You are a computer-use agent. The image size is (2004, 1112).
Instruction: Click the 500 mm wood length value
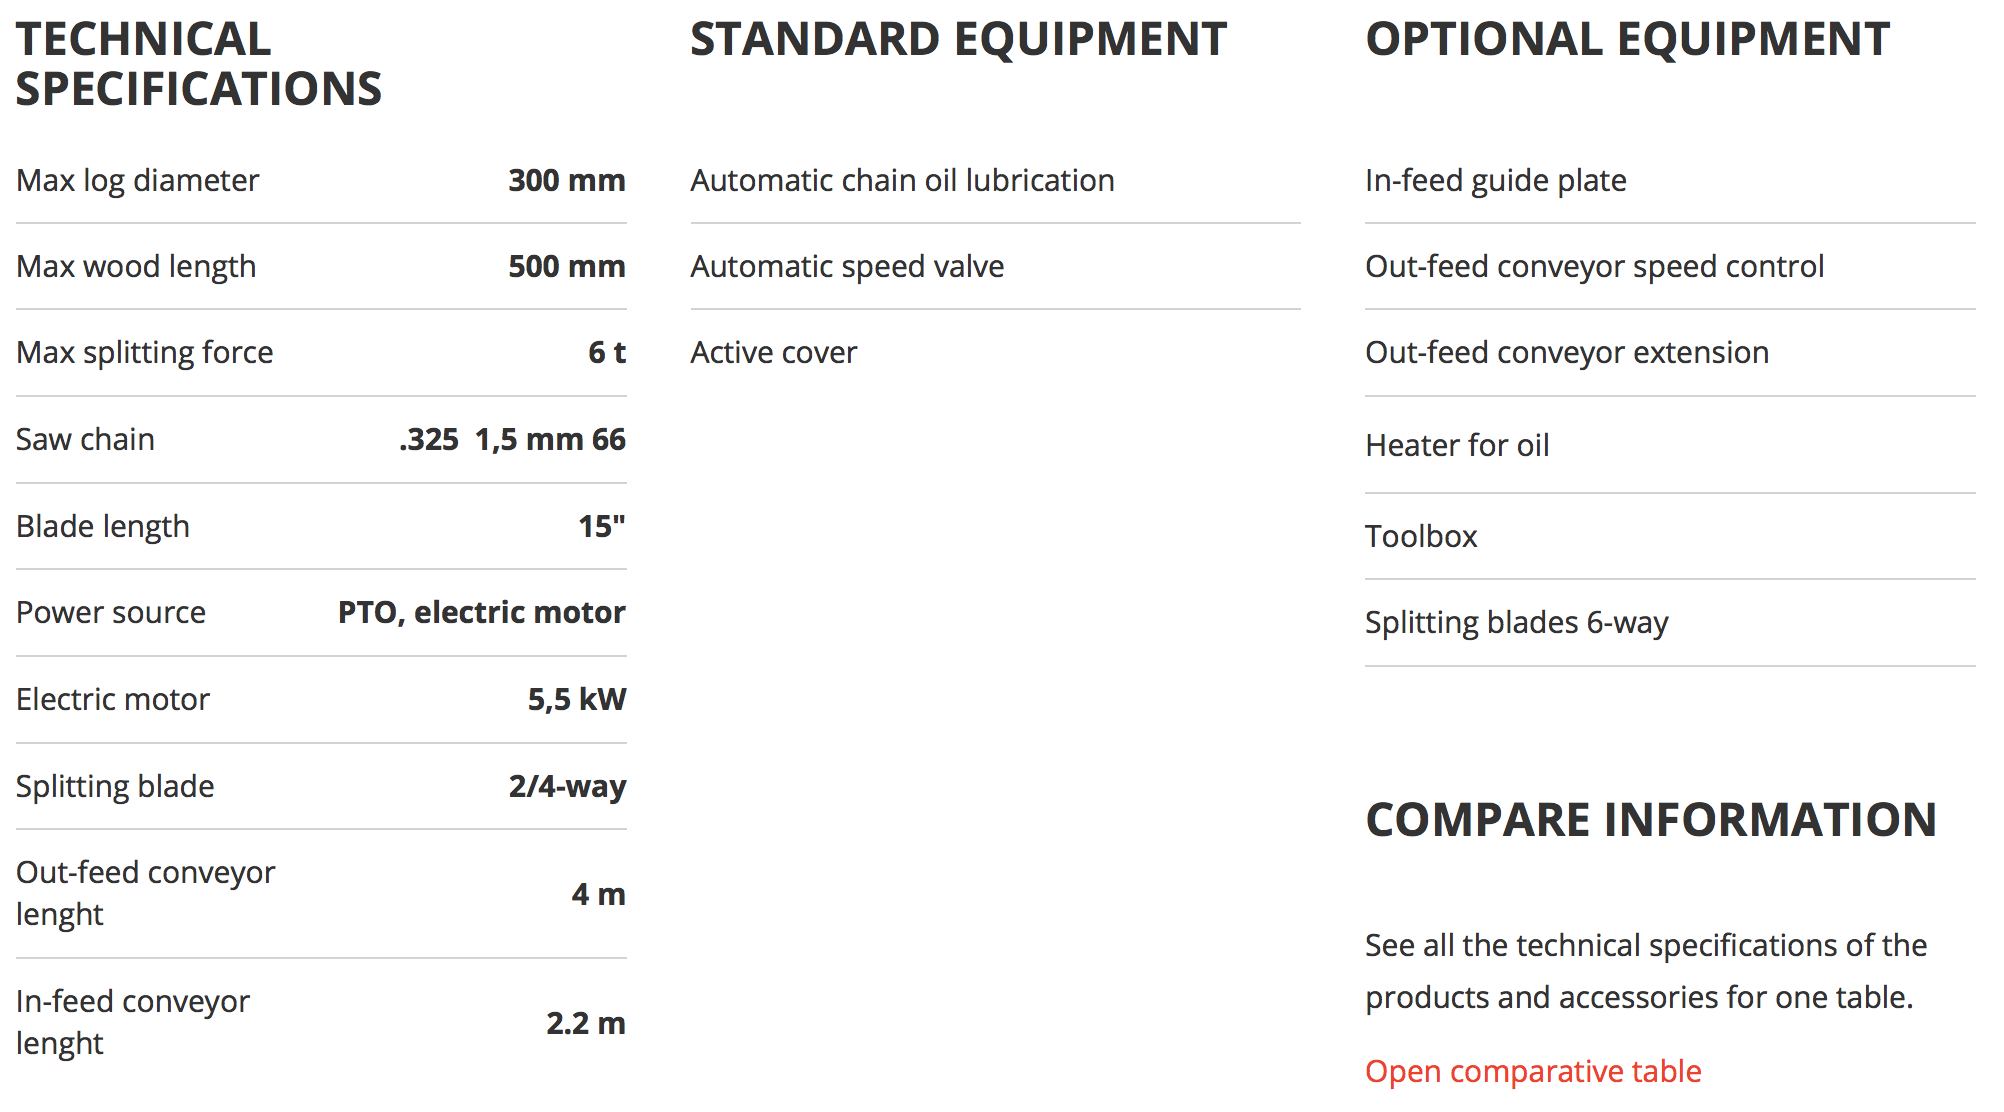[567, 266]
